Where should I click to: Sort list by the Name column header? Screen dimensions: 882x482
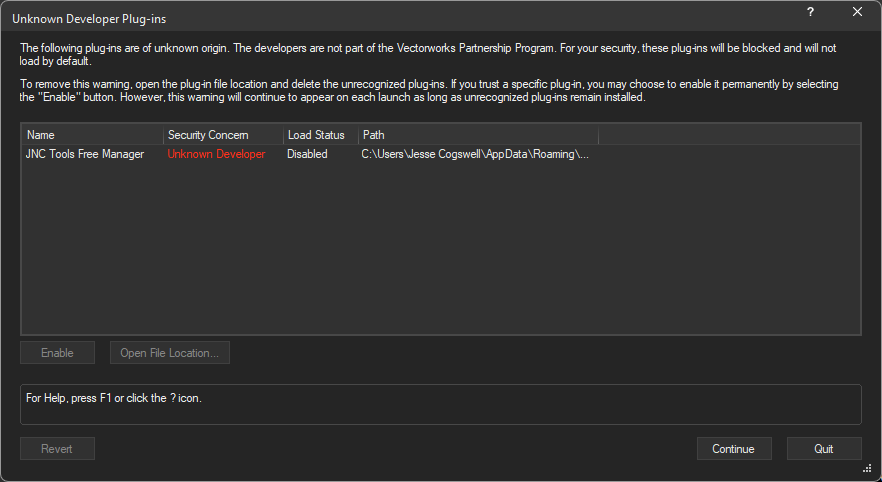[x=92, y=135]
